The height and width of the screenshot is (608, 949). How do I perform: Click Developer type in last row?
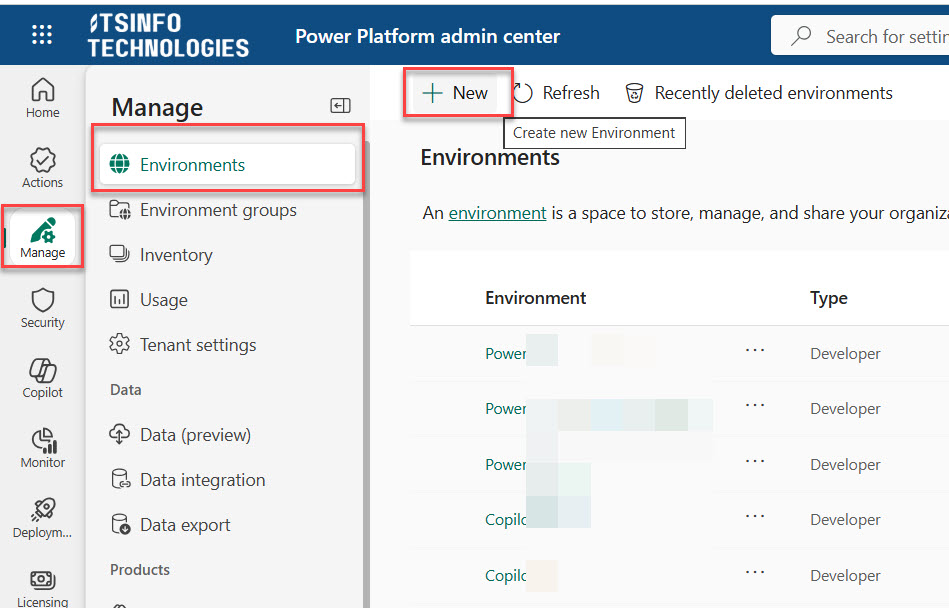pos(845,575)
